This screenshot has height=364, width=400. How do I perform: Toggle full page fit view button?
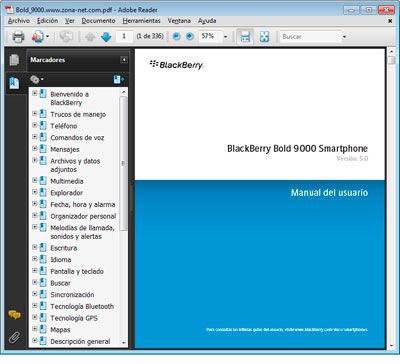click(x=264, y=37)
